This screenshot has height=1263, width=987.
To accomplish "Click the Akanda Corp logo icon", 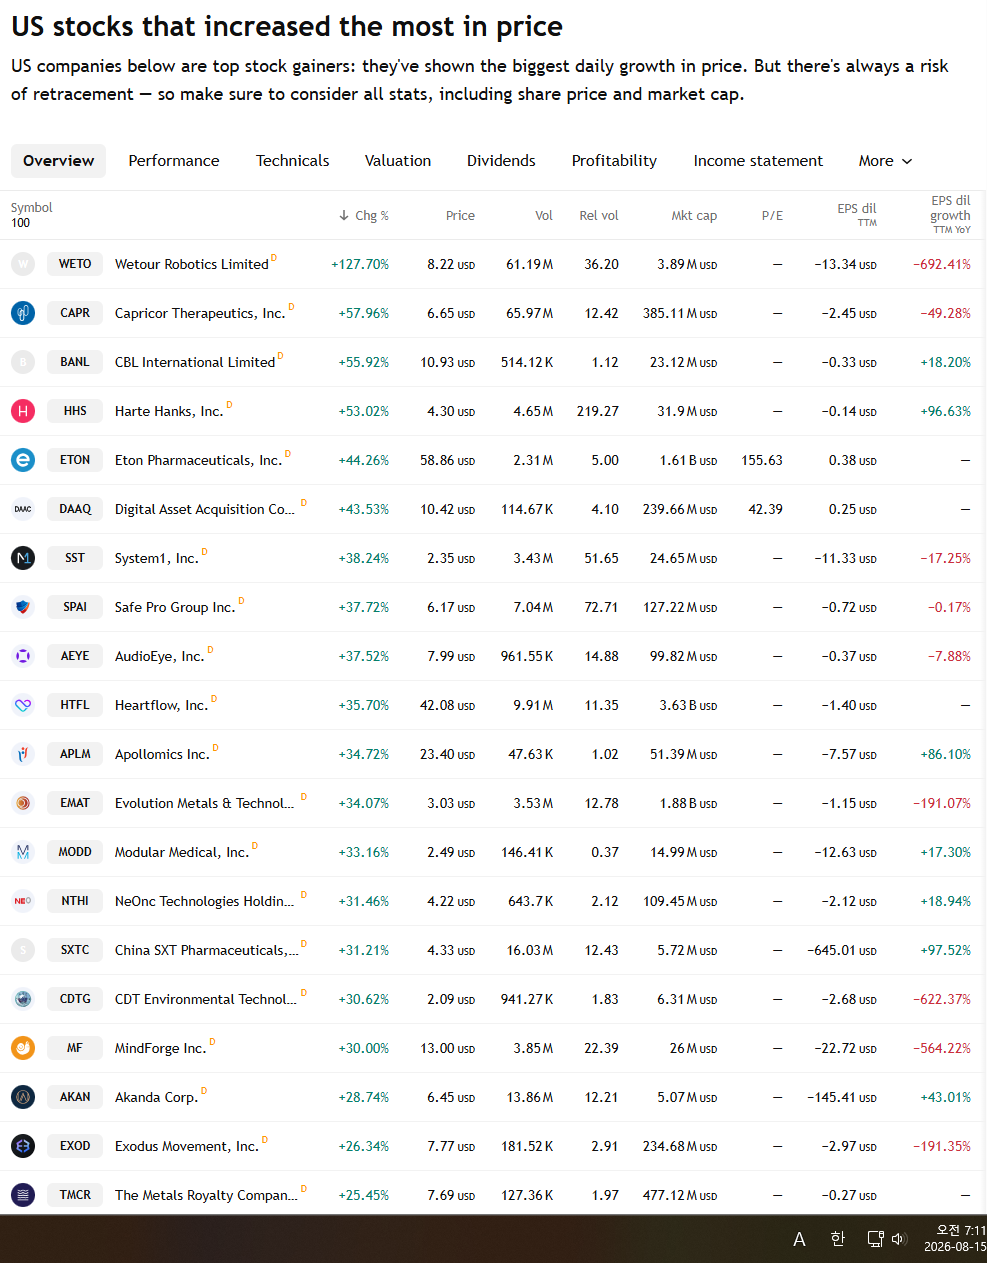I will (x=23, y=1097).
